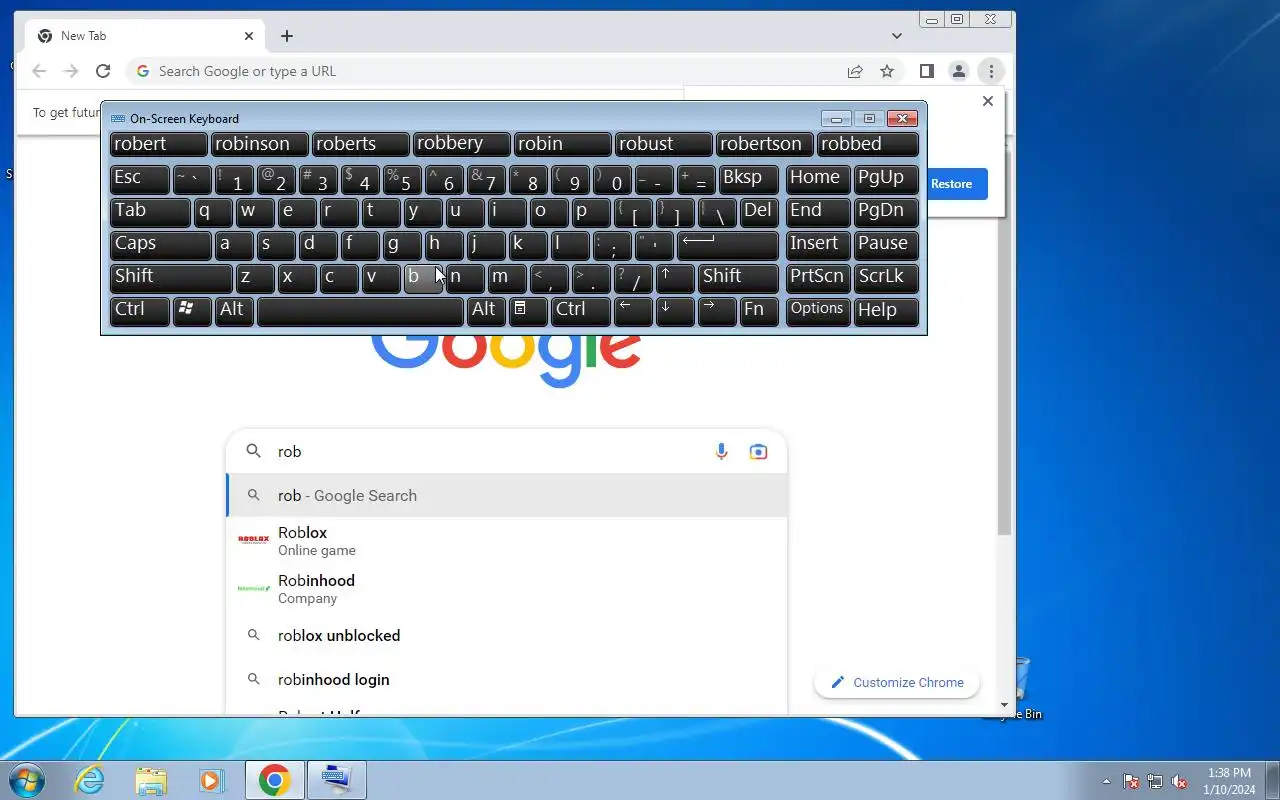Toggle left Shift key on keyboard

[171, 277]
